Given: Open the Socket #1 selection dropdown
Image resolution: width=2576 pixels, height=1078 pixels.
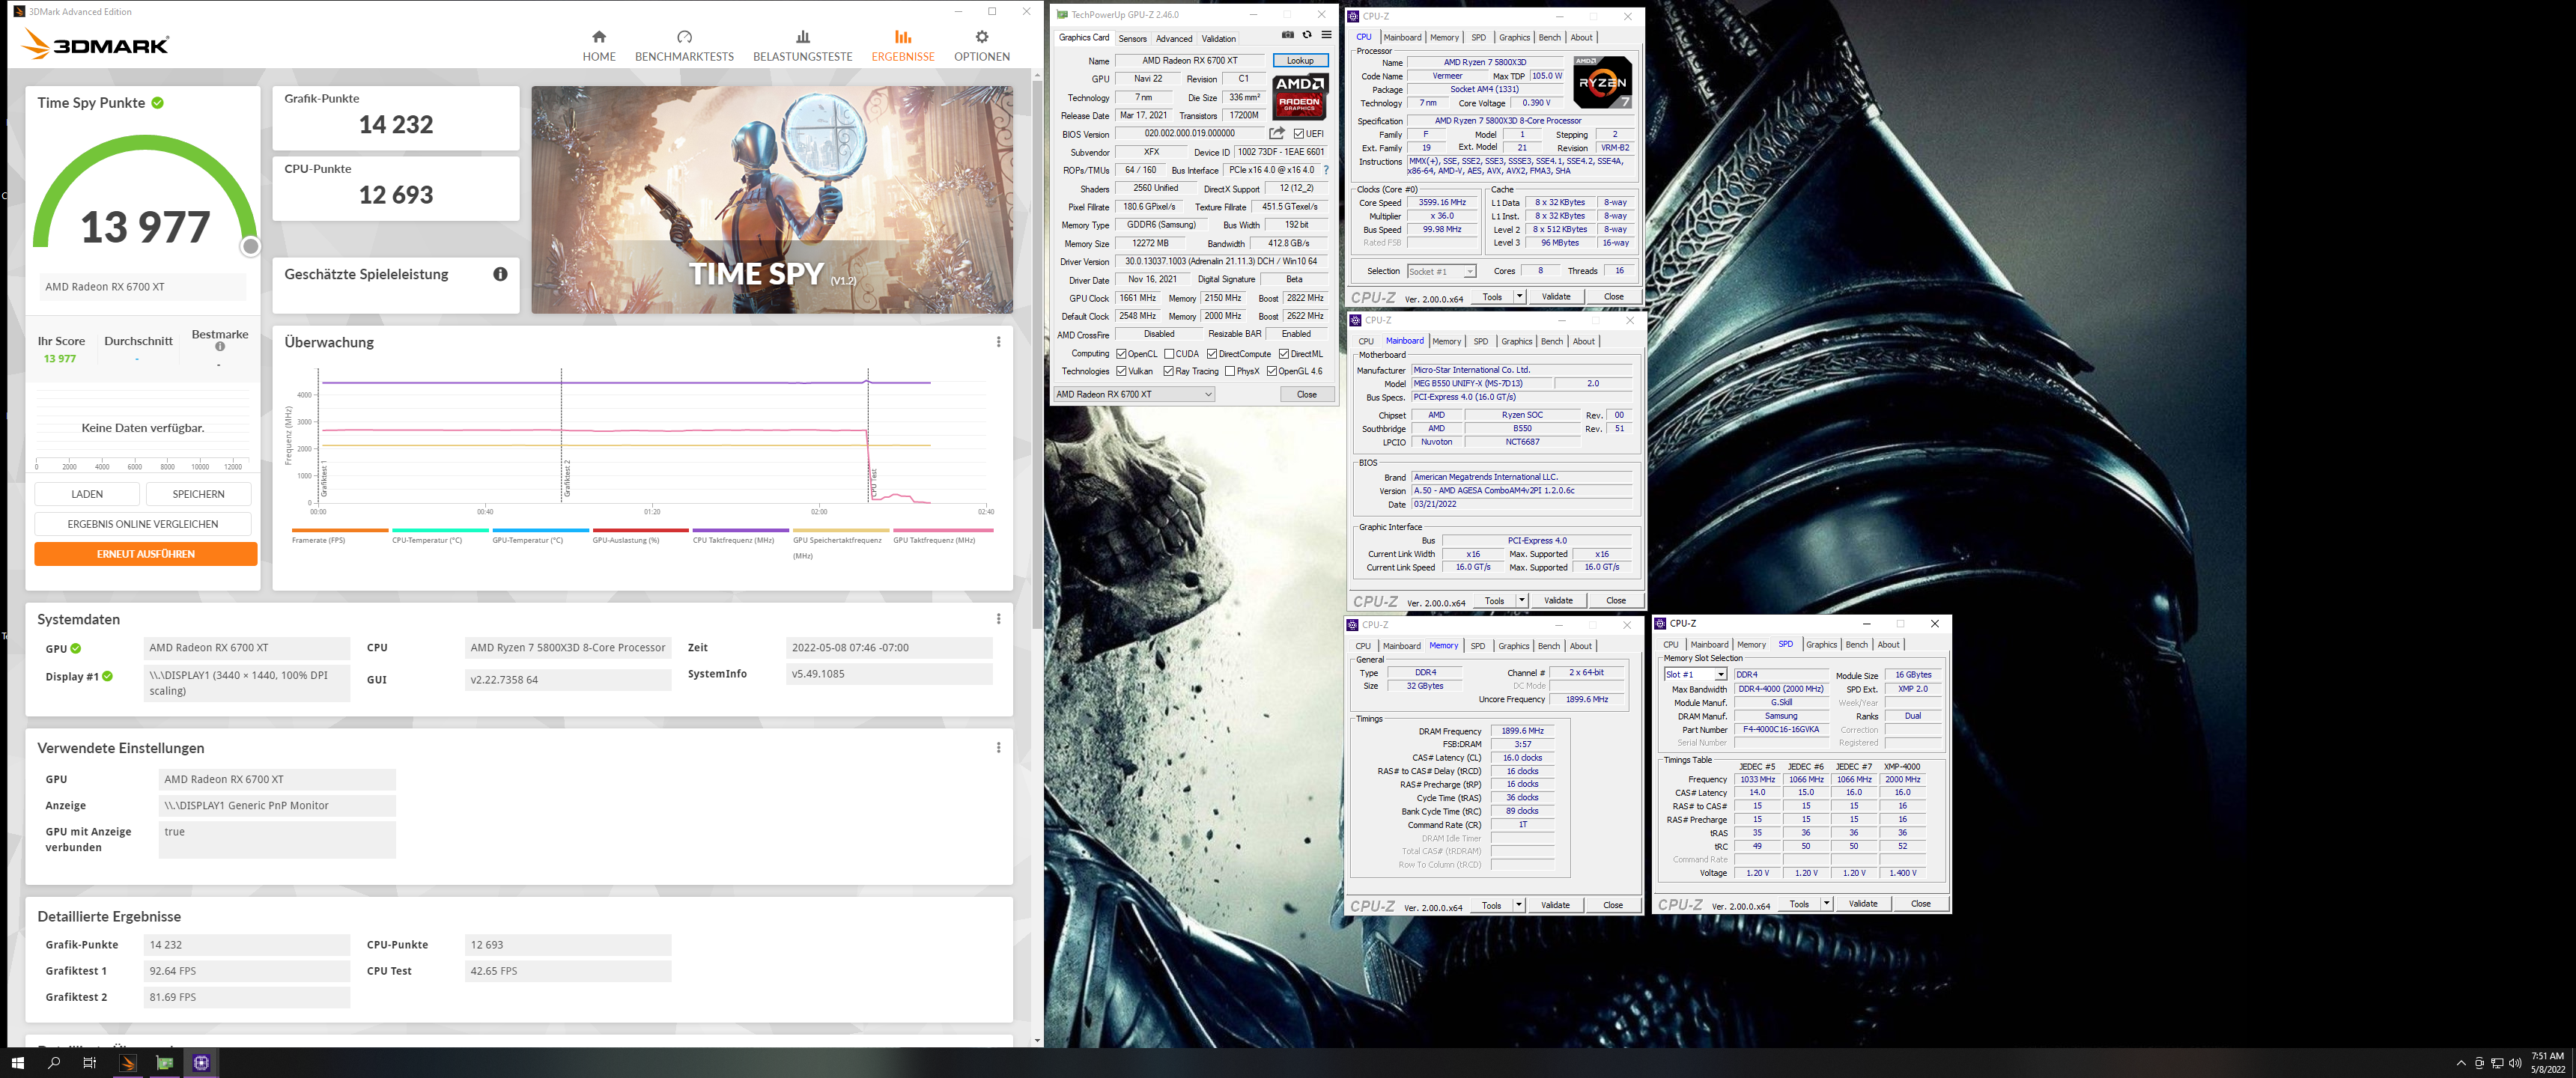Looking at the screenshot, I should [1441, 272].
